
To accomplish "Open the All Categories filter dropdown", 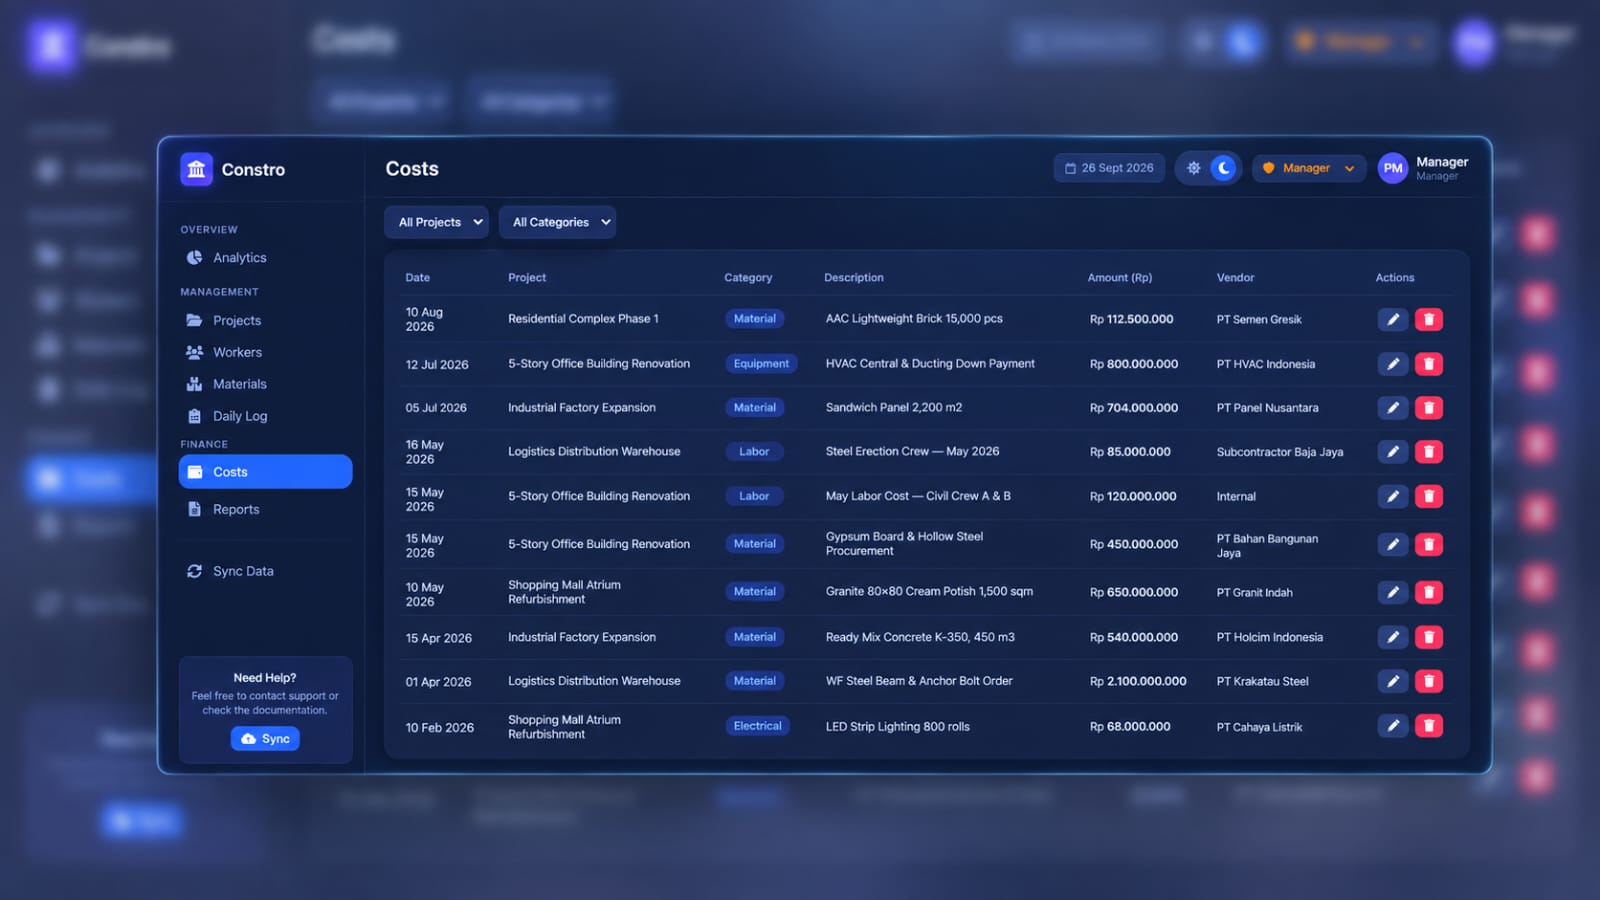I will click(558, 222).
